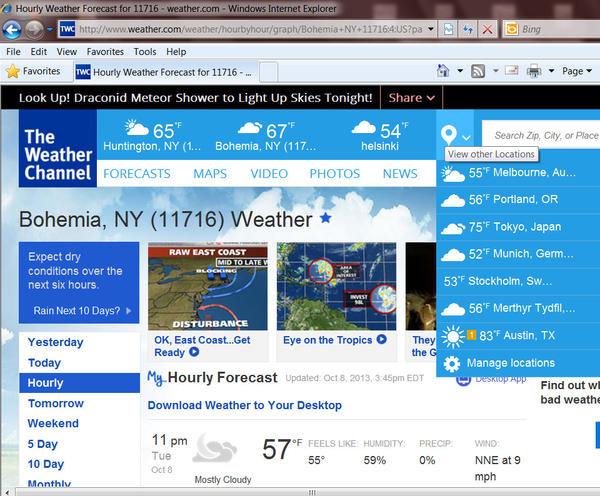Viewport: 600px width, 496px height.
Task: Open the VIDEO navigation tab
Action: [x=269, y=174]
